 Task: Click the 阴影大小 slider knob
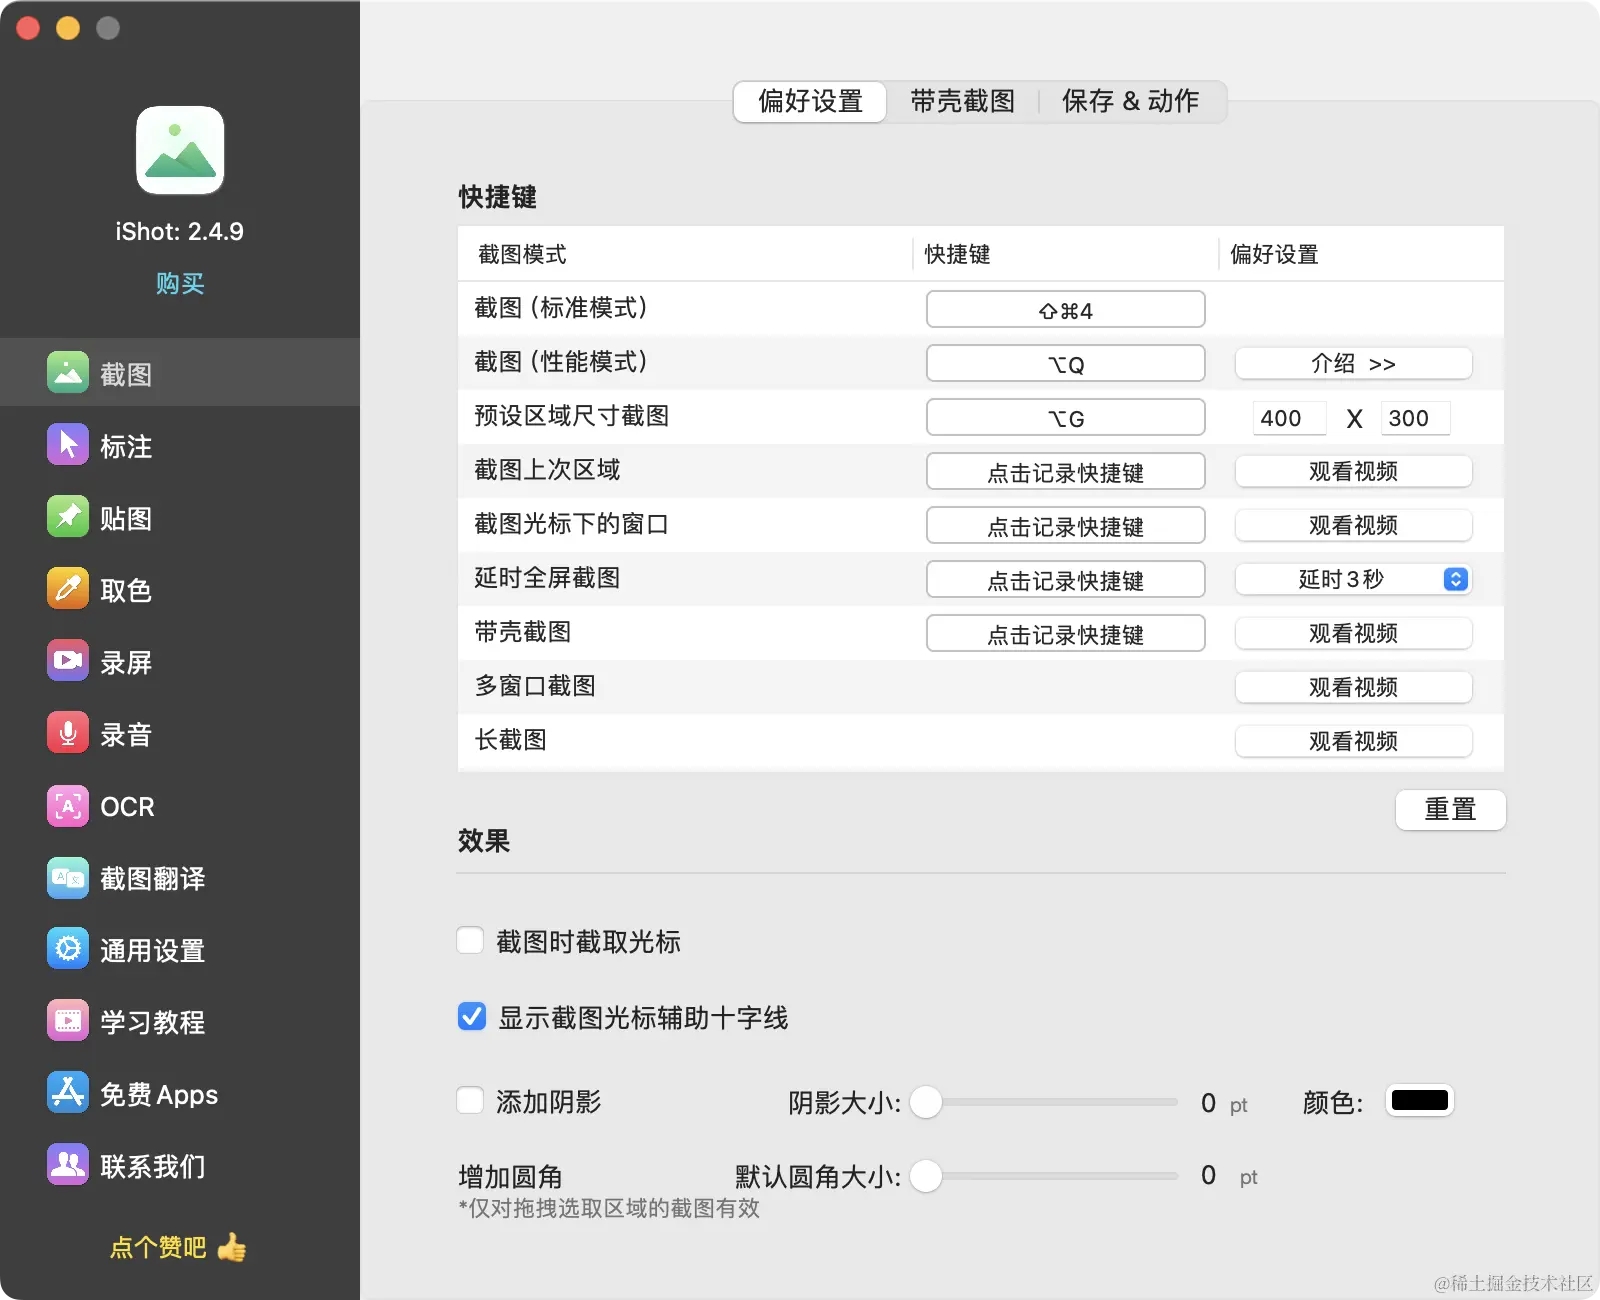[x=926, y=1102]
